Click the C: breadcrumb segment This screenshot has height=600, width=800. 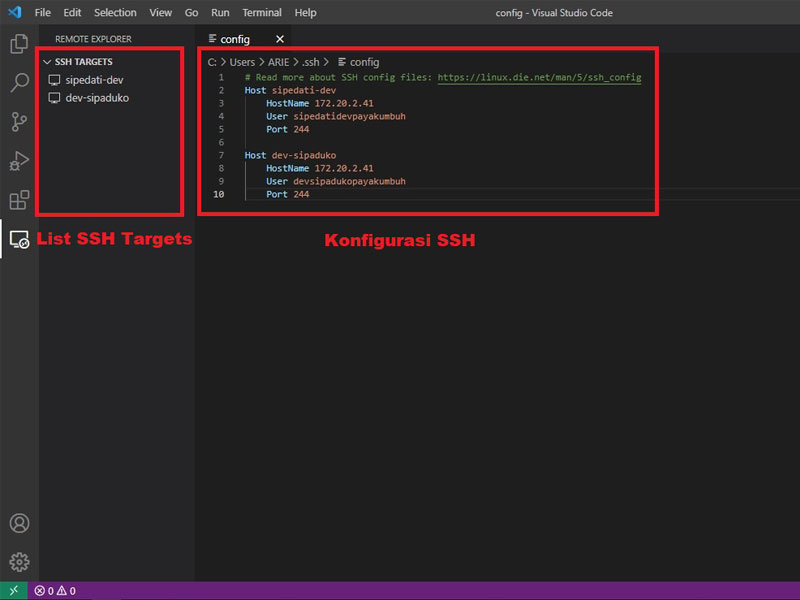[212, 62]
